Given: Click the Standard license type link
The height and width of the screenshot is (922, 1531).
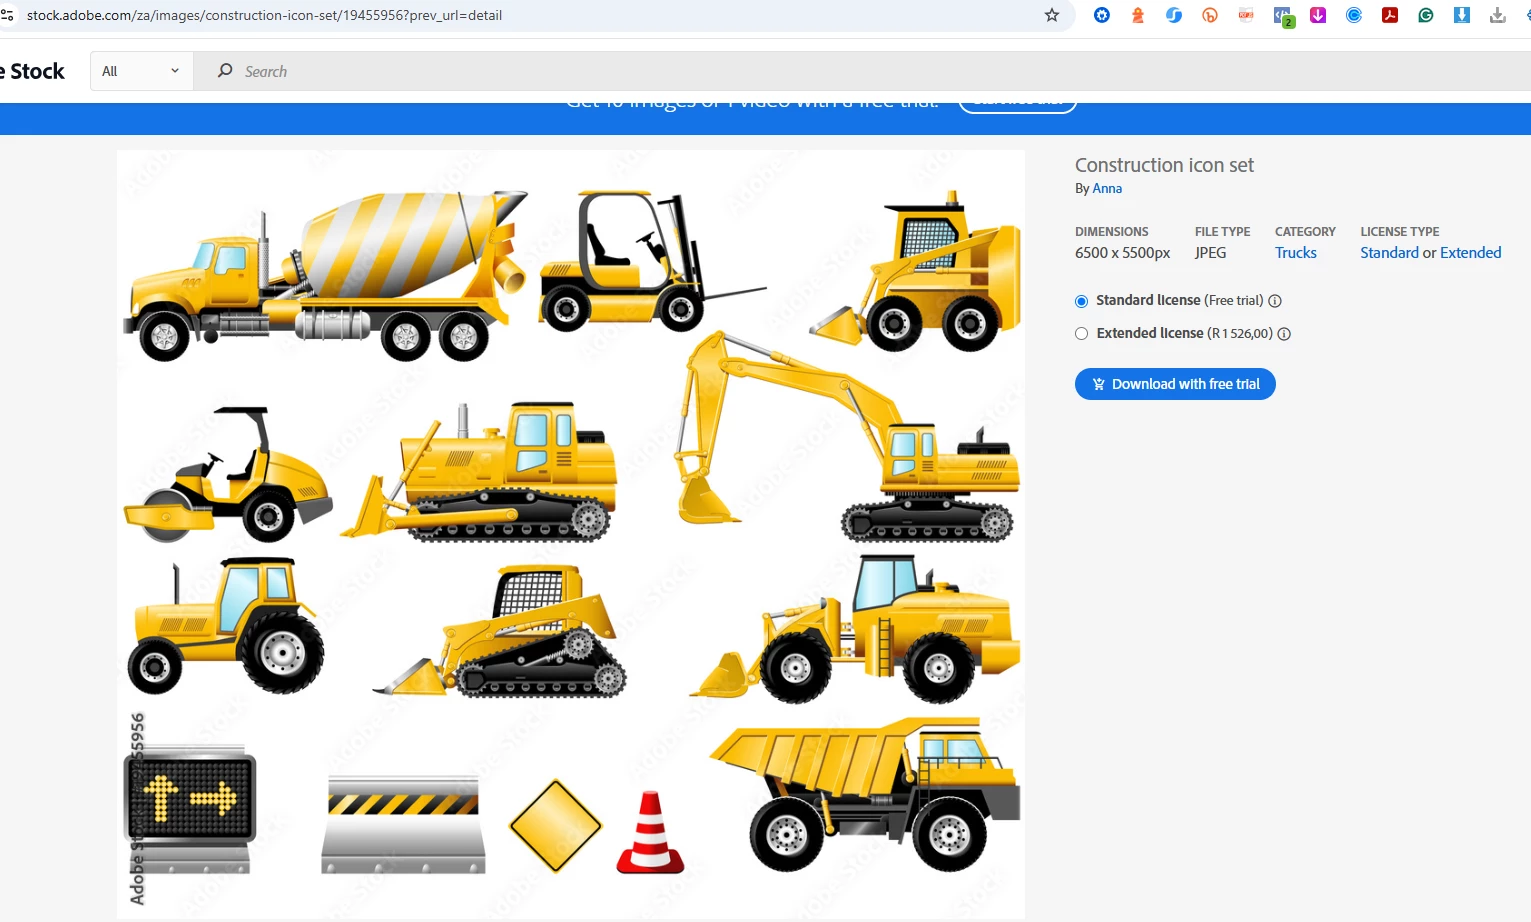Looking at the screenshot, I should 1389,253.
